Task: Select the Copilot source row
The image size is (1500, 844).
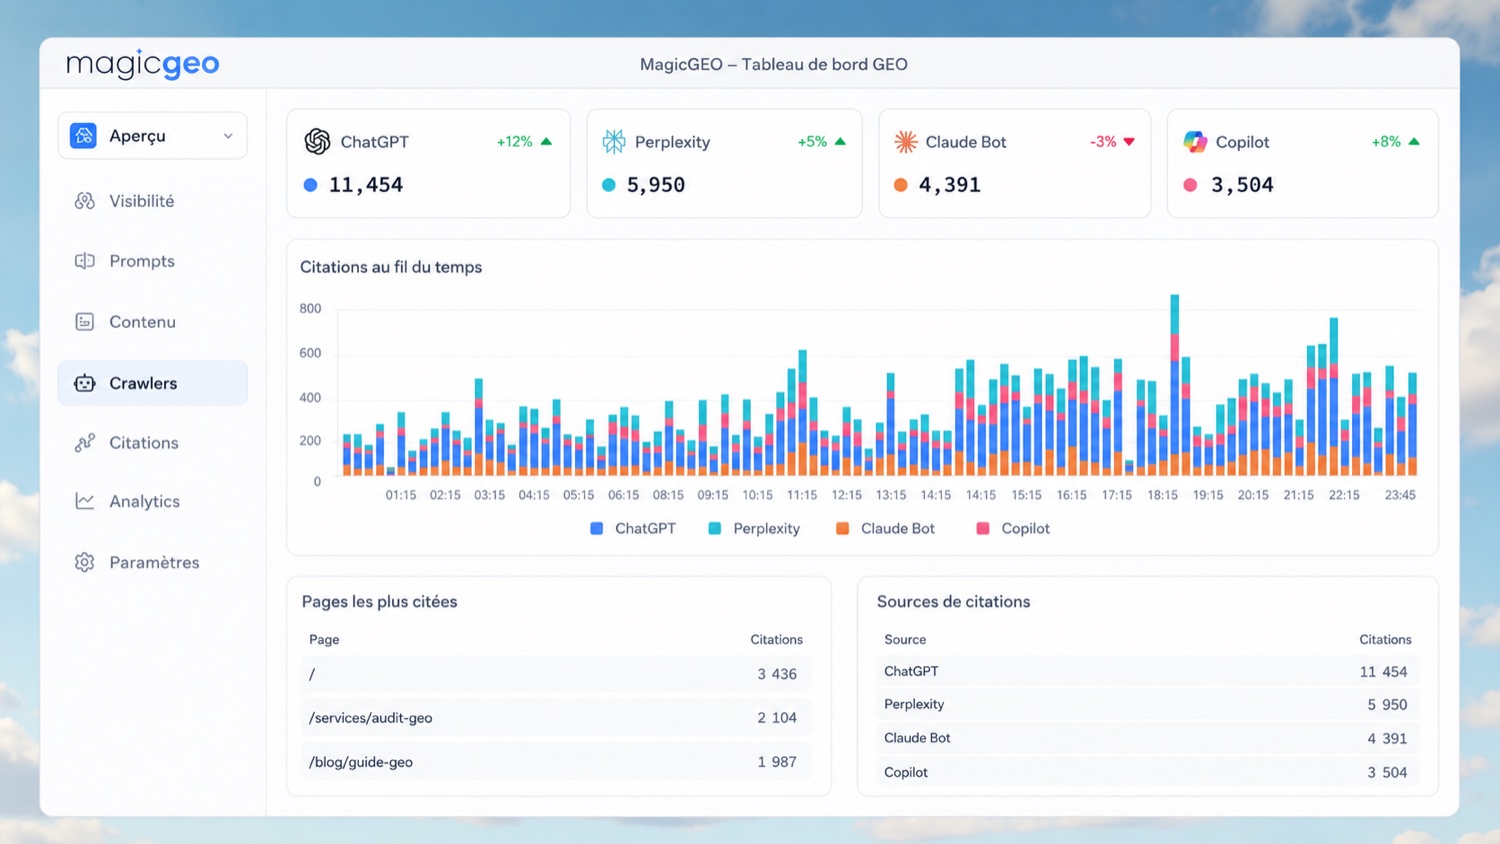Action: 1147,772
